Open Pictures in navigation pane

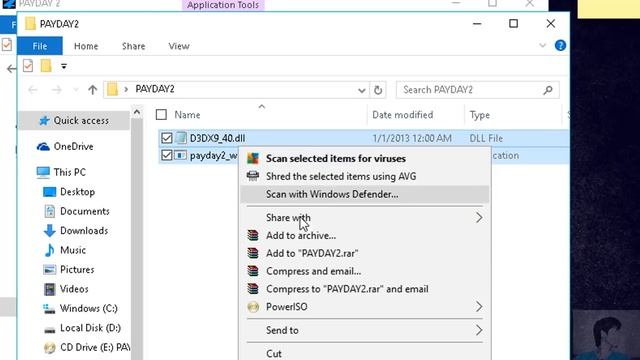coord(69,269)
